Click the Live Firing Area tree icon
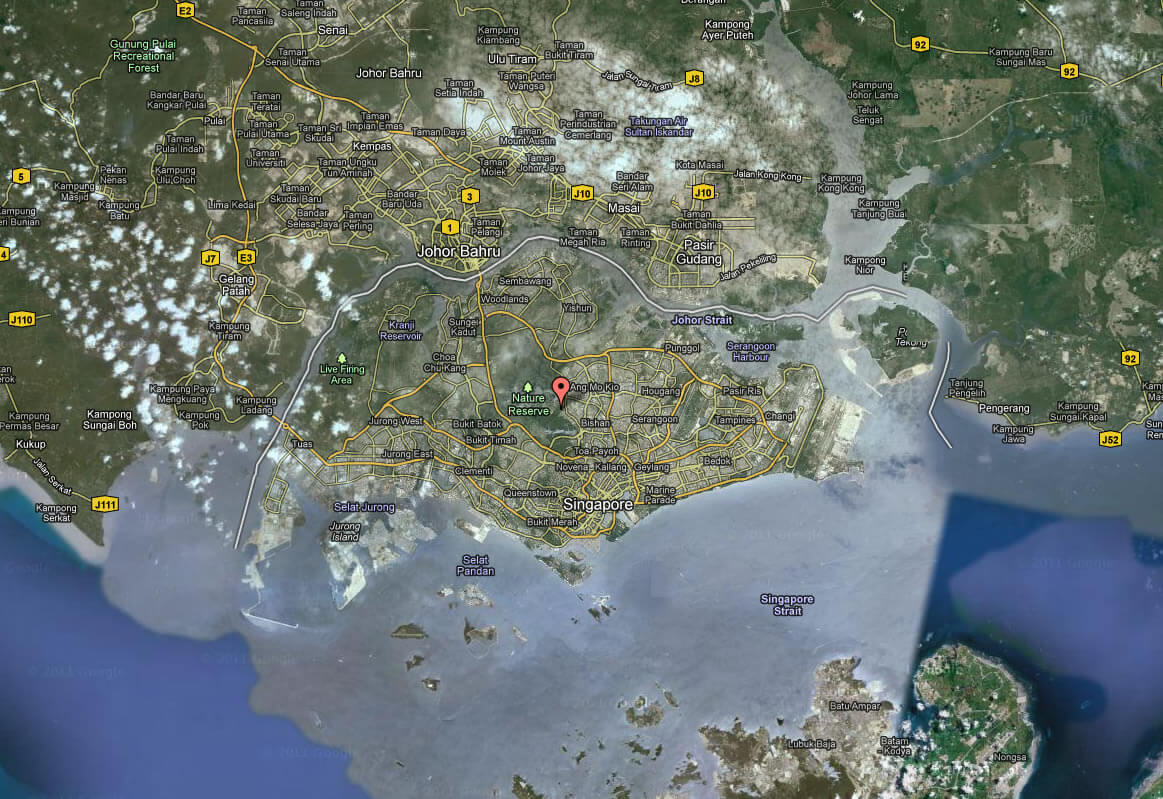Viewport: 1163px width, 799px height. coord(342,357)
